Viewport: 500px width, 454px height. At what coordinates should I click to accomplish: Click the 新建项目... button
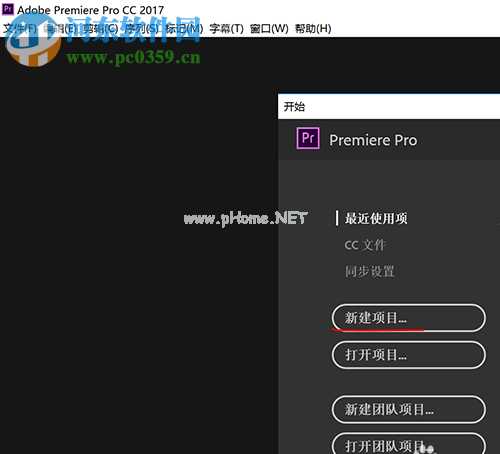click(409, 318)
